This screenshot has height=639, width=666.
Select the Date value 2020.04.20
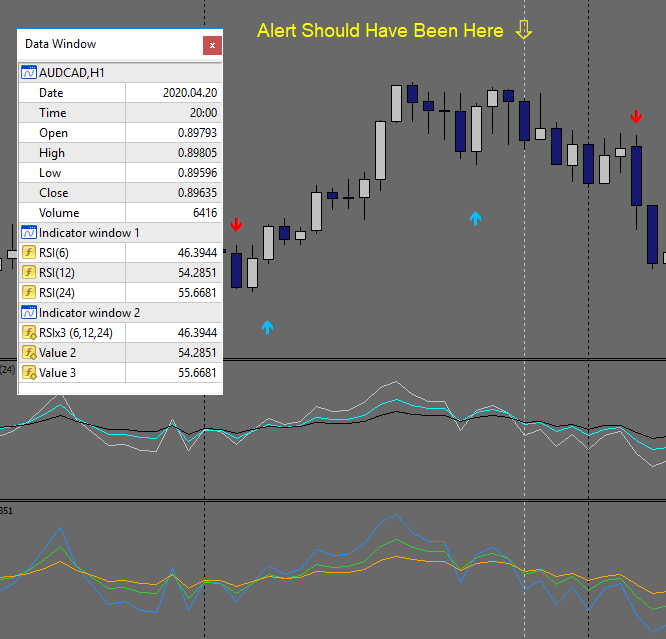(190, 93)
